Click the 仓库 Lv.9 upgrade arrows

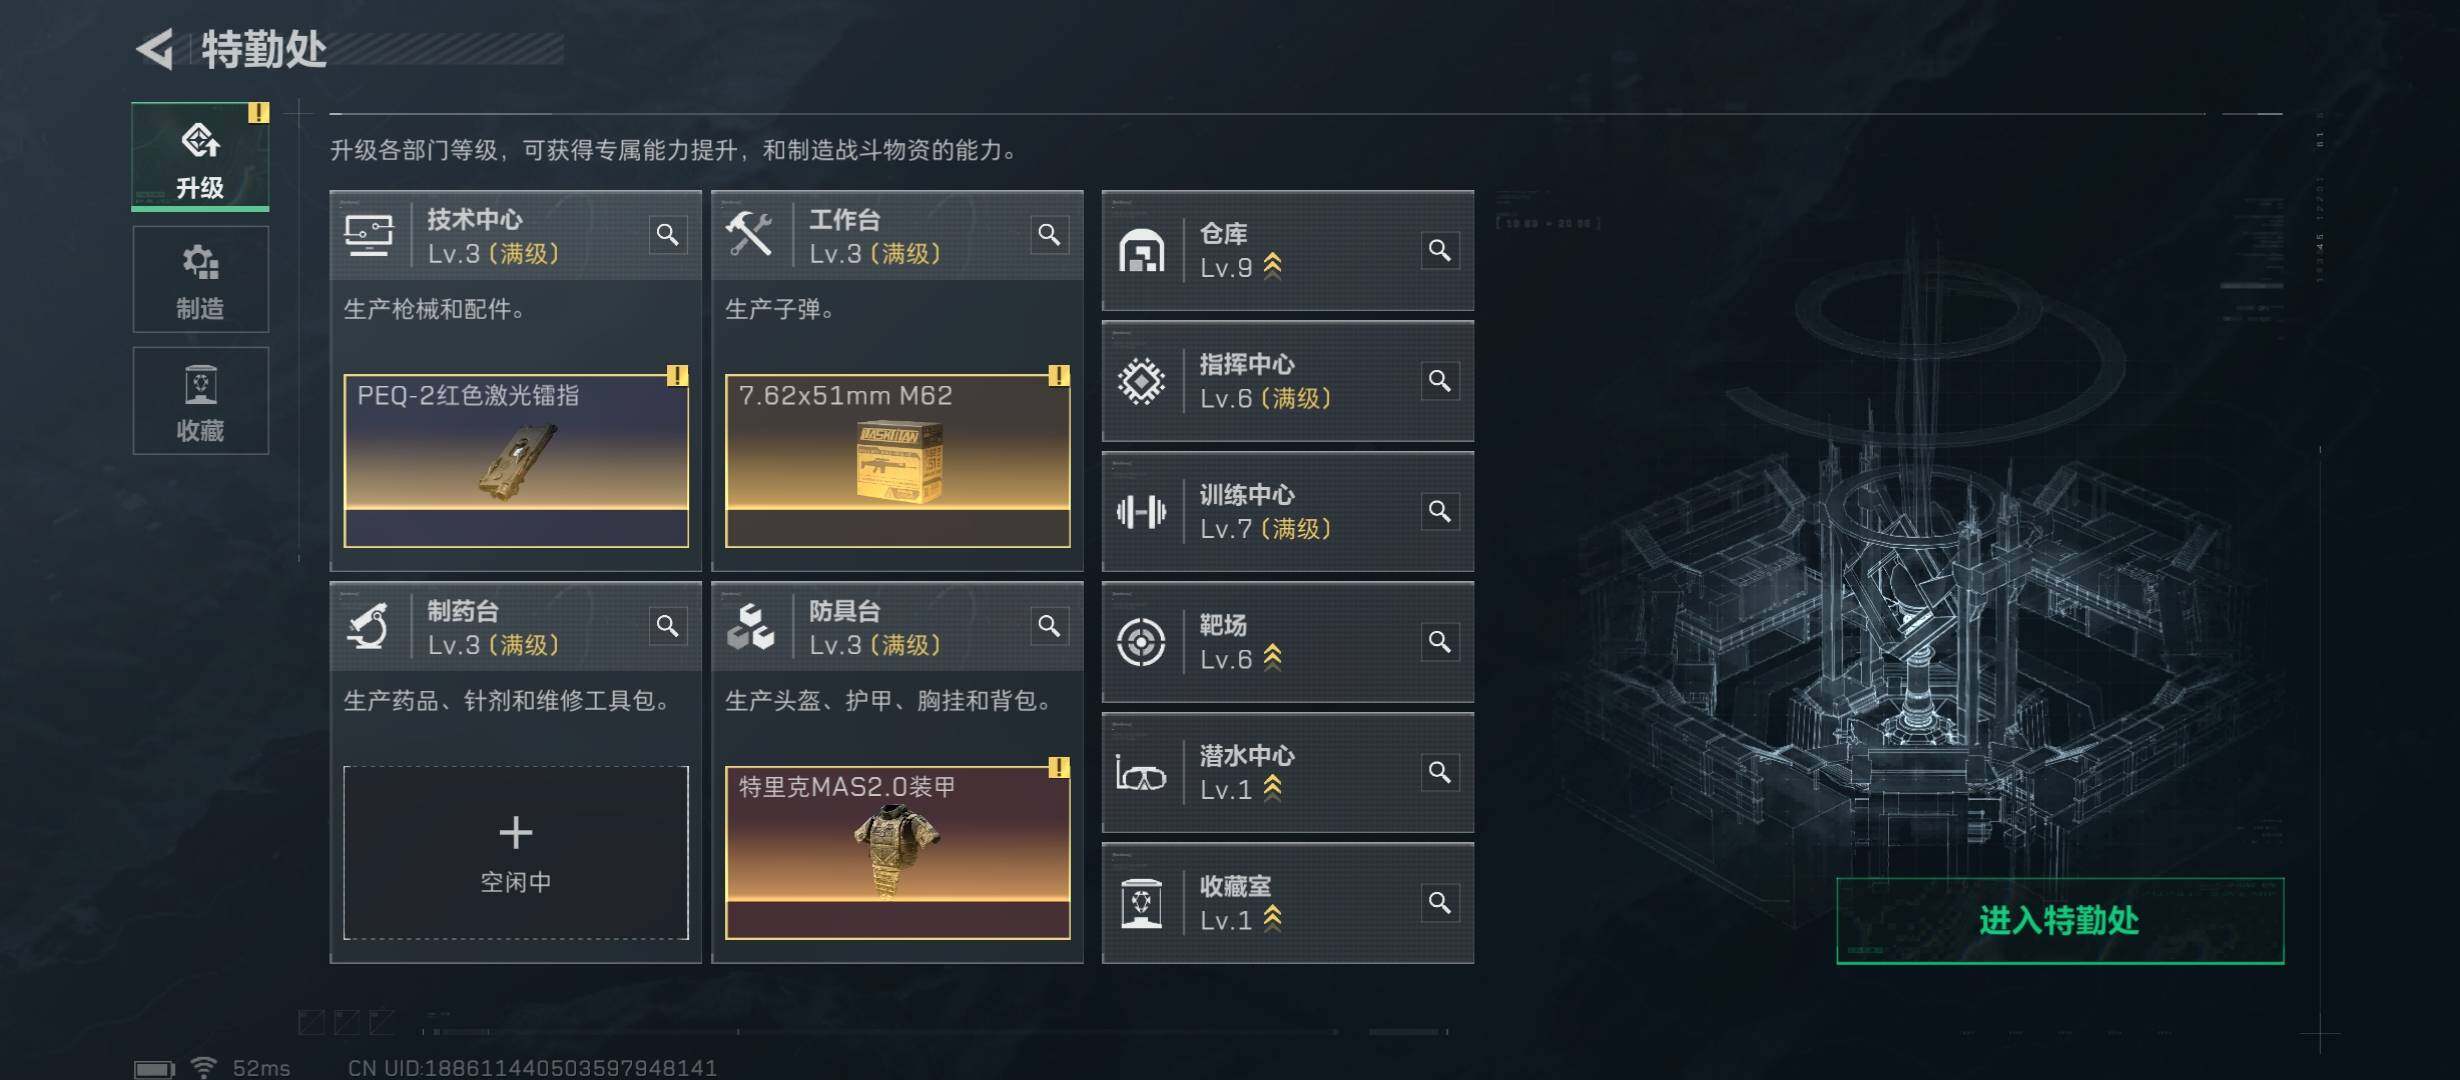1272,266
